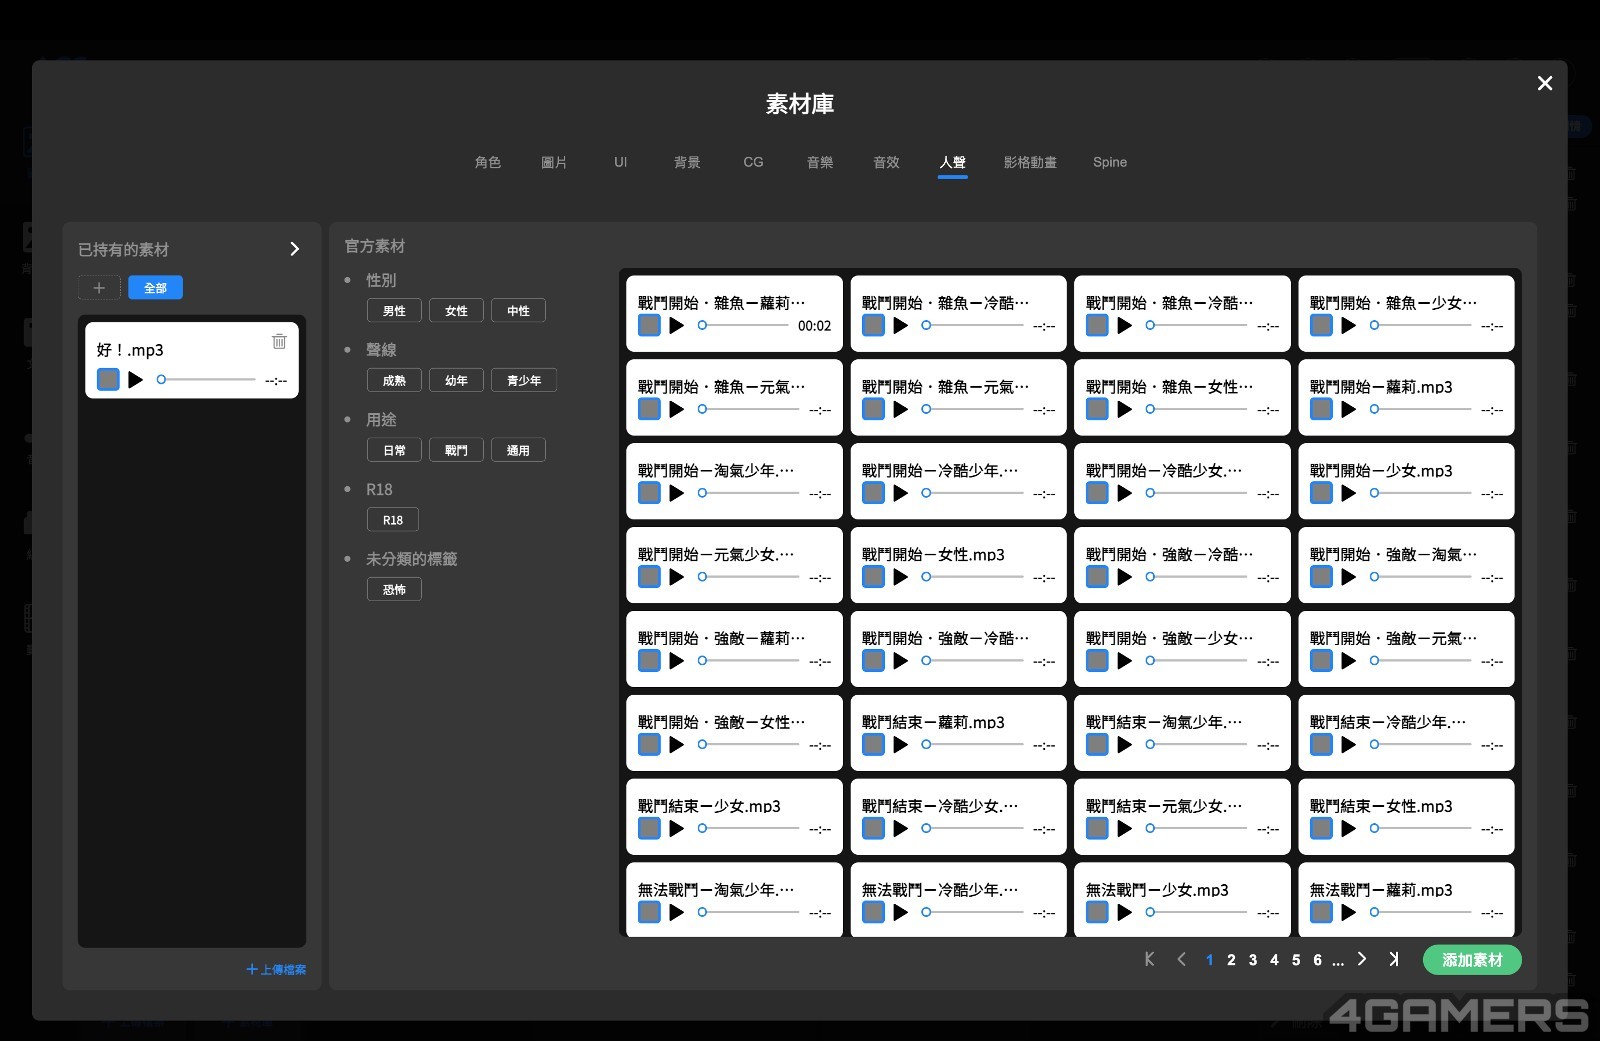Play the 戰鬥開始・雜魚－女性 voice clip
Image resolution: width=1600 pixels, height=1041 pixels.
1125,409
